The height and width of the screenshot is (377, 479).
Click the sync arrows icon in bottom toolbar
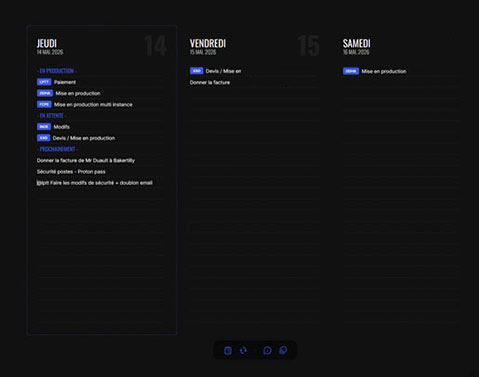244,350
